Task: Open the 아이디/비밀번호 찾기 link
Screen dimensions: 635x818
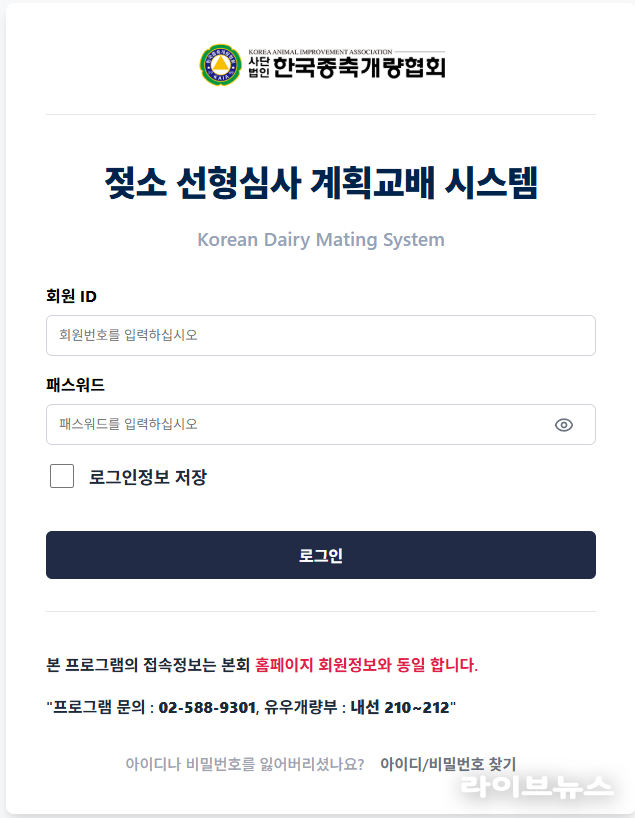Action: 448,764
